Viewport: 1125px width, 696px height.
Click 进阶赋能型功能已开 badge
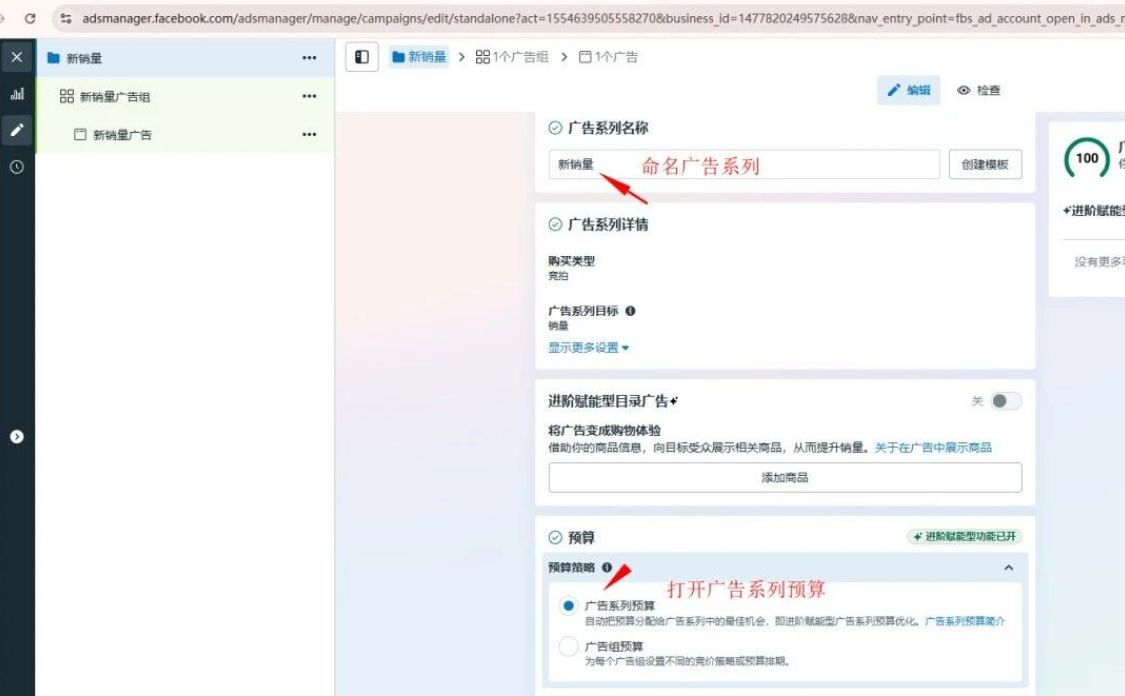point(964,536)
